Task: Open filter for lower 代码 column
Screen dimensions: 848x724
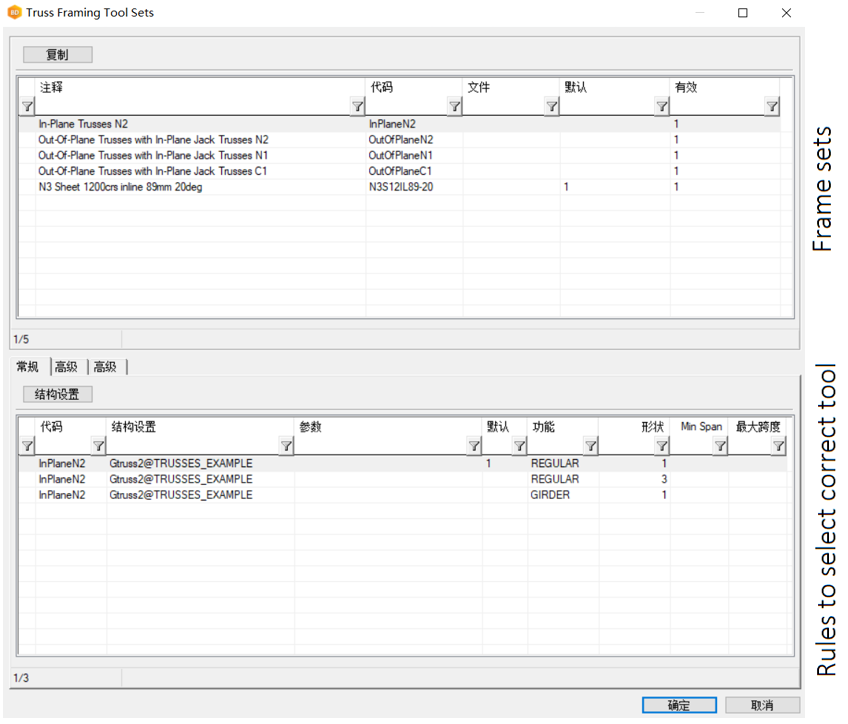Action: pyautogui.click(x=98, y=446)
